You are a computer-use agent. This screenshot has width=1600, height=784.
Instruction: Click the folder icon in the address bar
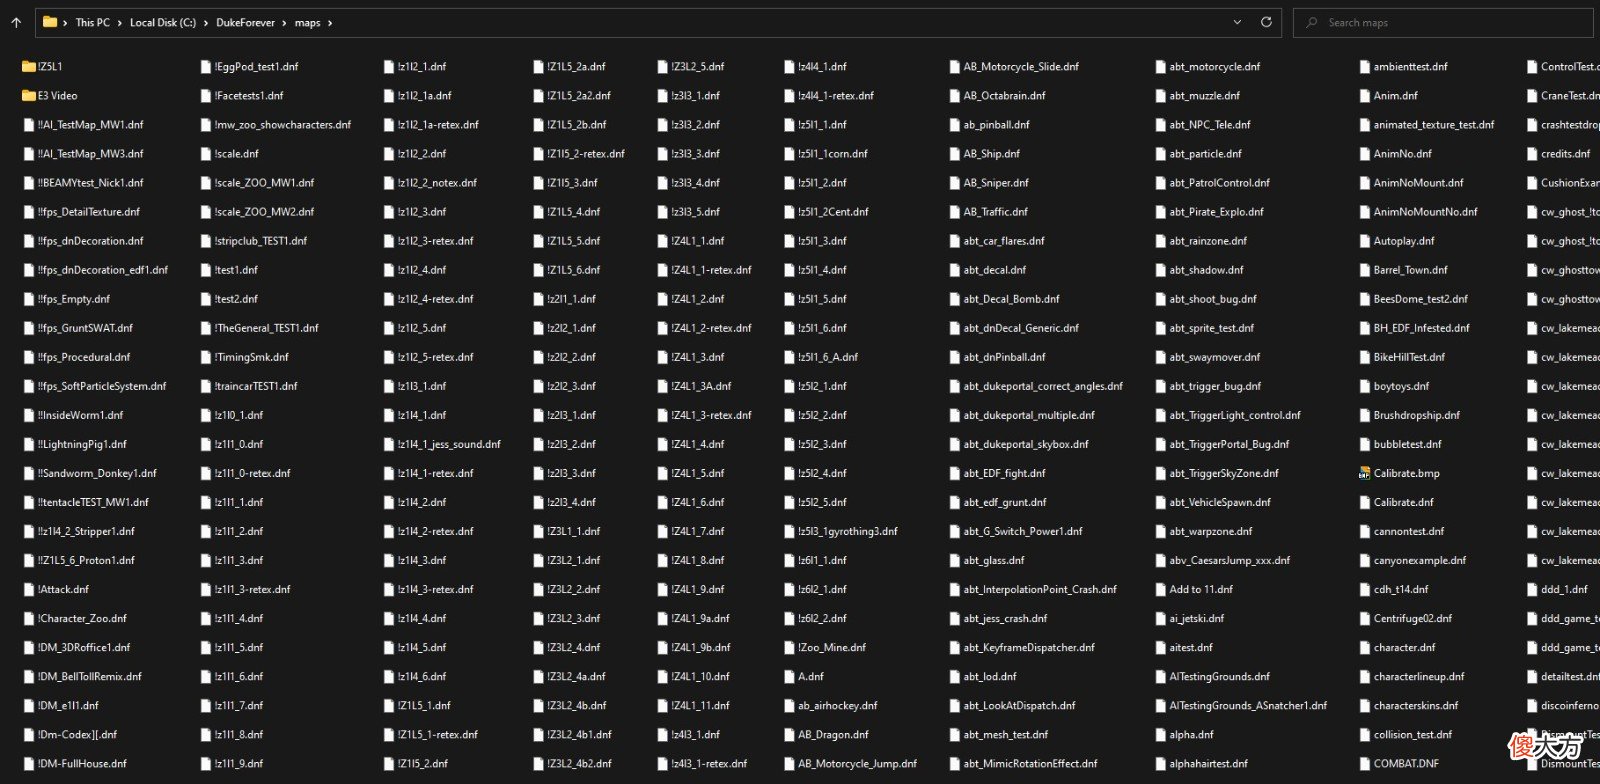click(x=50, y=22)
